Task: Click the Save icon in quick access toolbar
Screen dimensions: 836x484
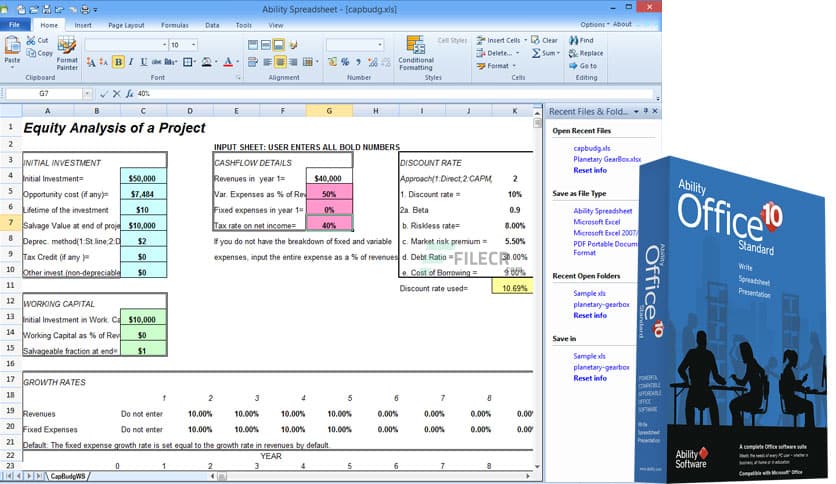Action: coord(46,10)
